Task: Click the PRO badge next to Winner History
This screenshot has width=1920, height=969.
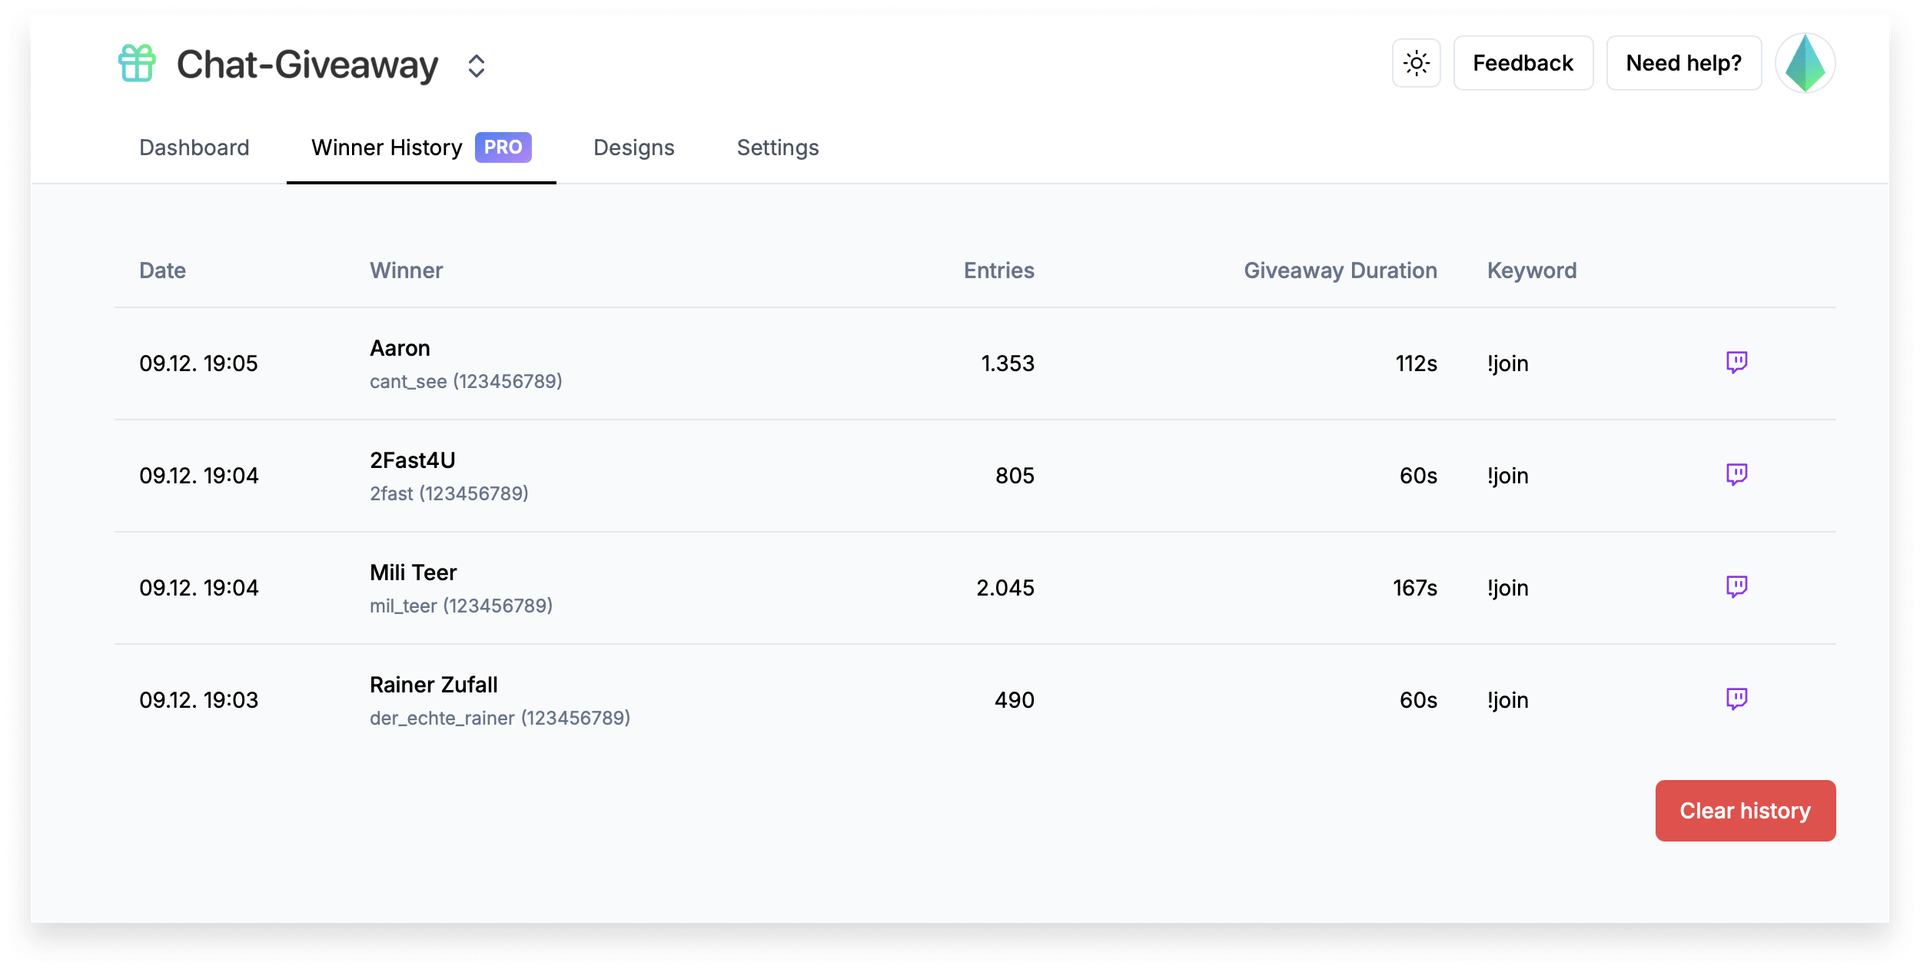Action: click(503, 147)
